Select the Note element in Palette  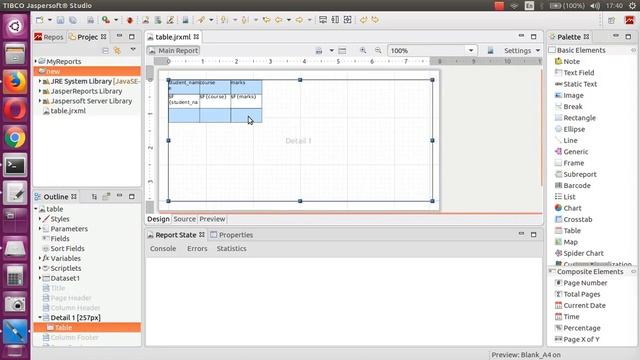tap(567, 61)
